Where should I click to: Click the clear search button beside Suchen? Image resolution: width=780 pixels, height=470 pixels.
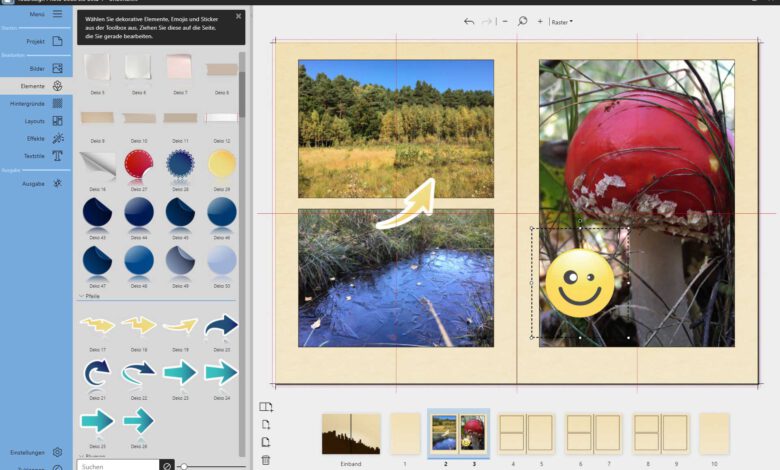coord(167,466)
